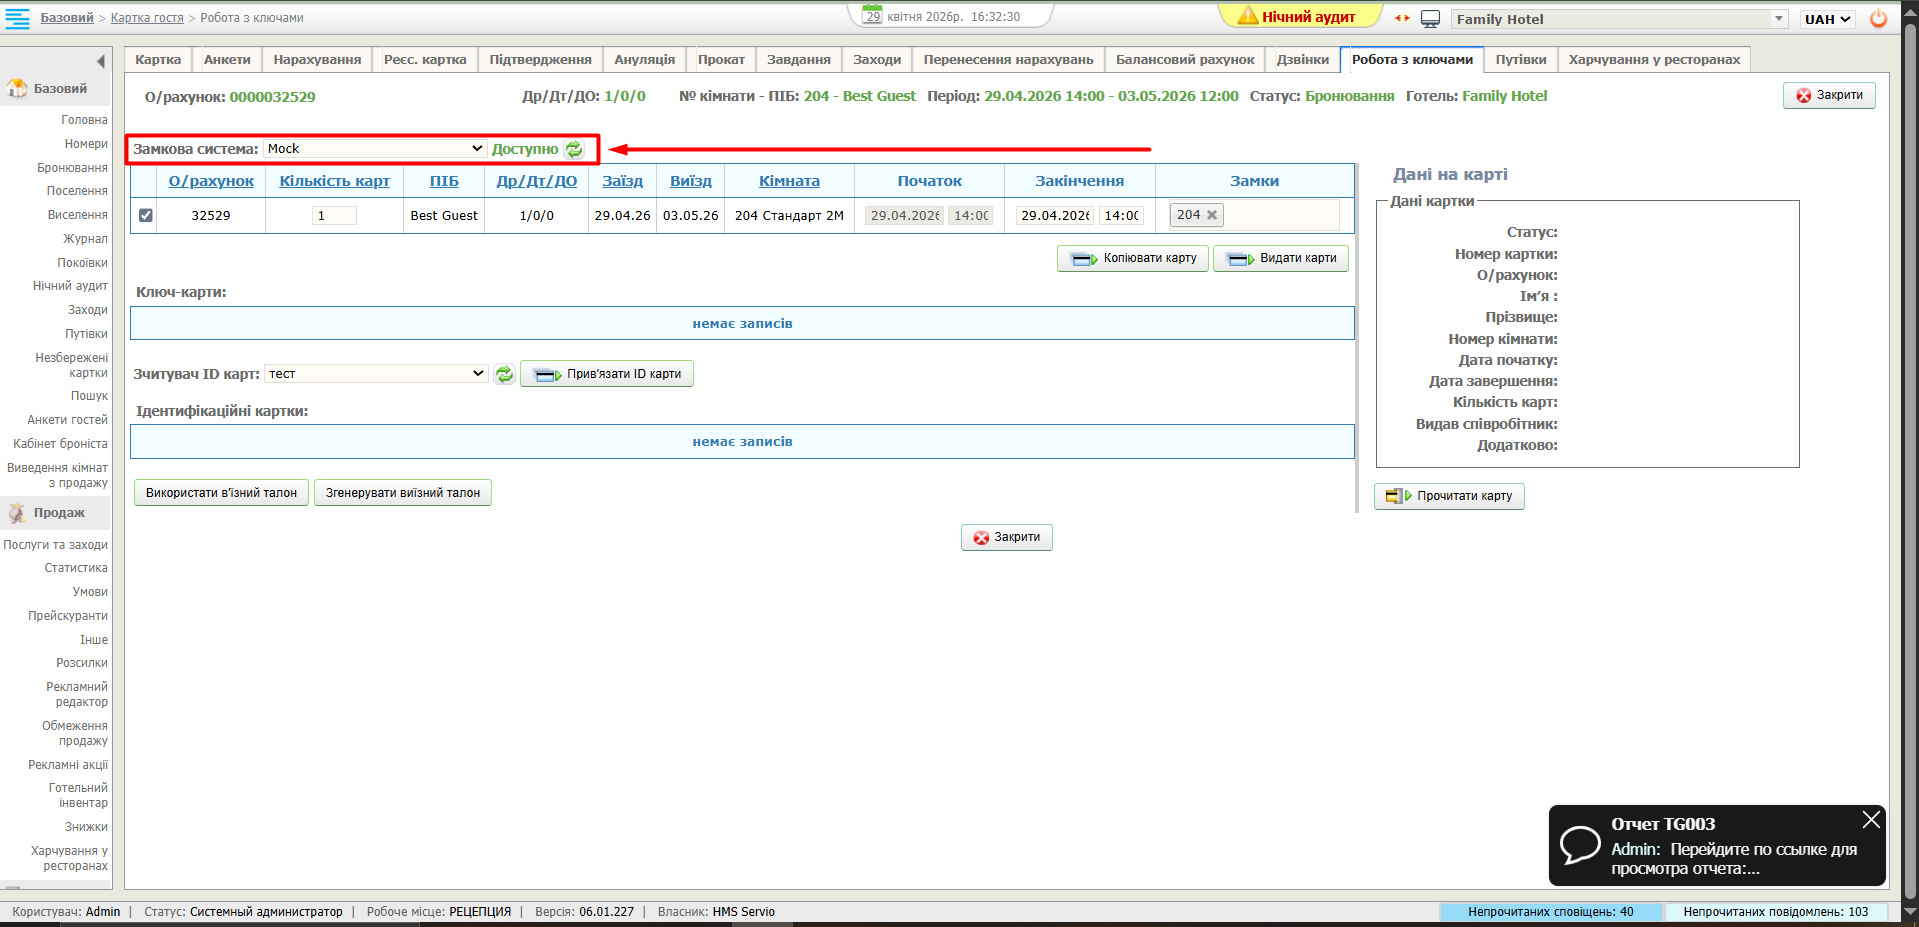Open the Балансовий рахунок tab
Screen dimensions: 1919x927
(1184, 60)
